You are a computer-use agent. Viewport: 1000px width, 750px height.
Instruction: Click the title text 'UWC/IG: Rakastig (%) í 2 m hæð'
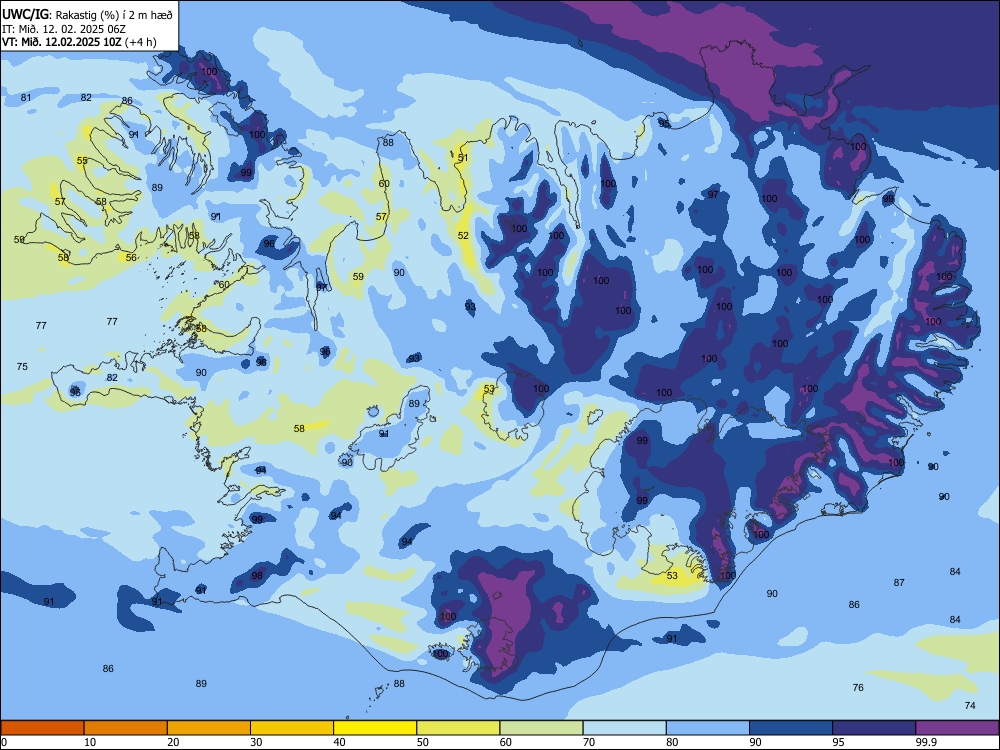coord(87,15)
